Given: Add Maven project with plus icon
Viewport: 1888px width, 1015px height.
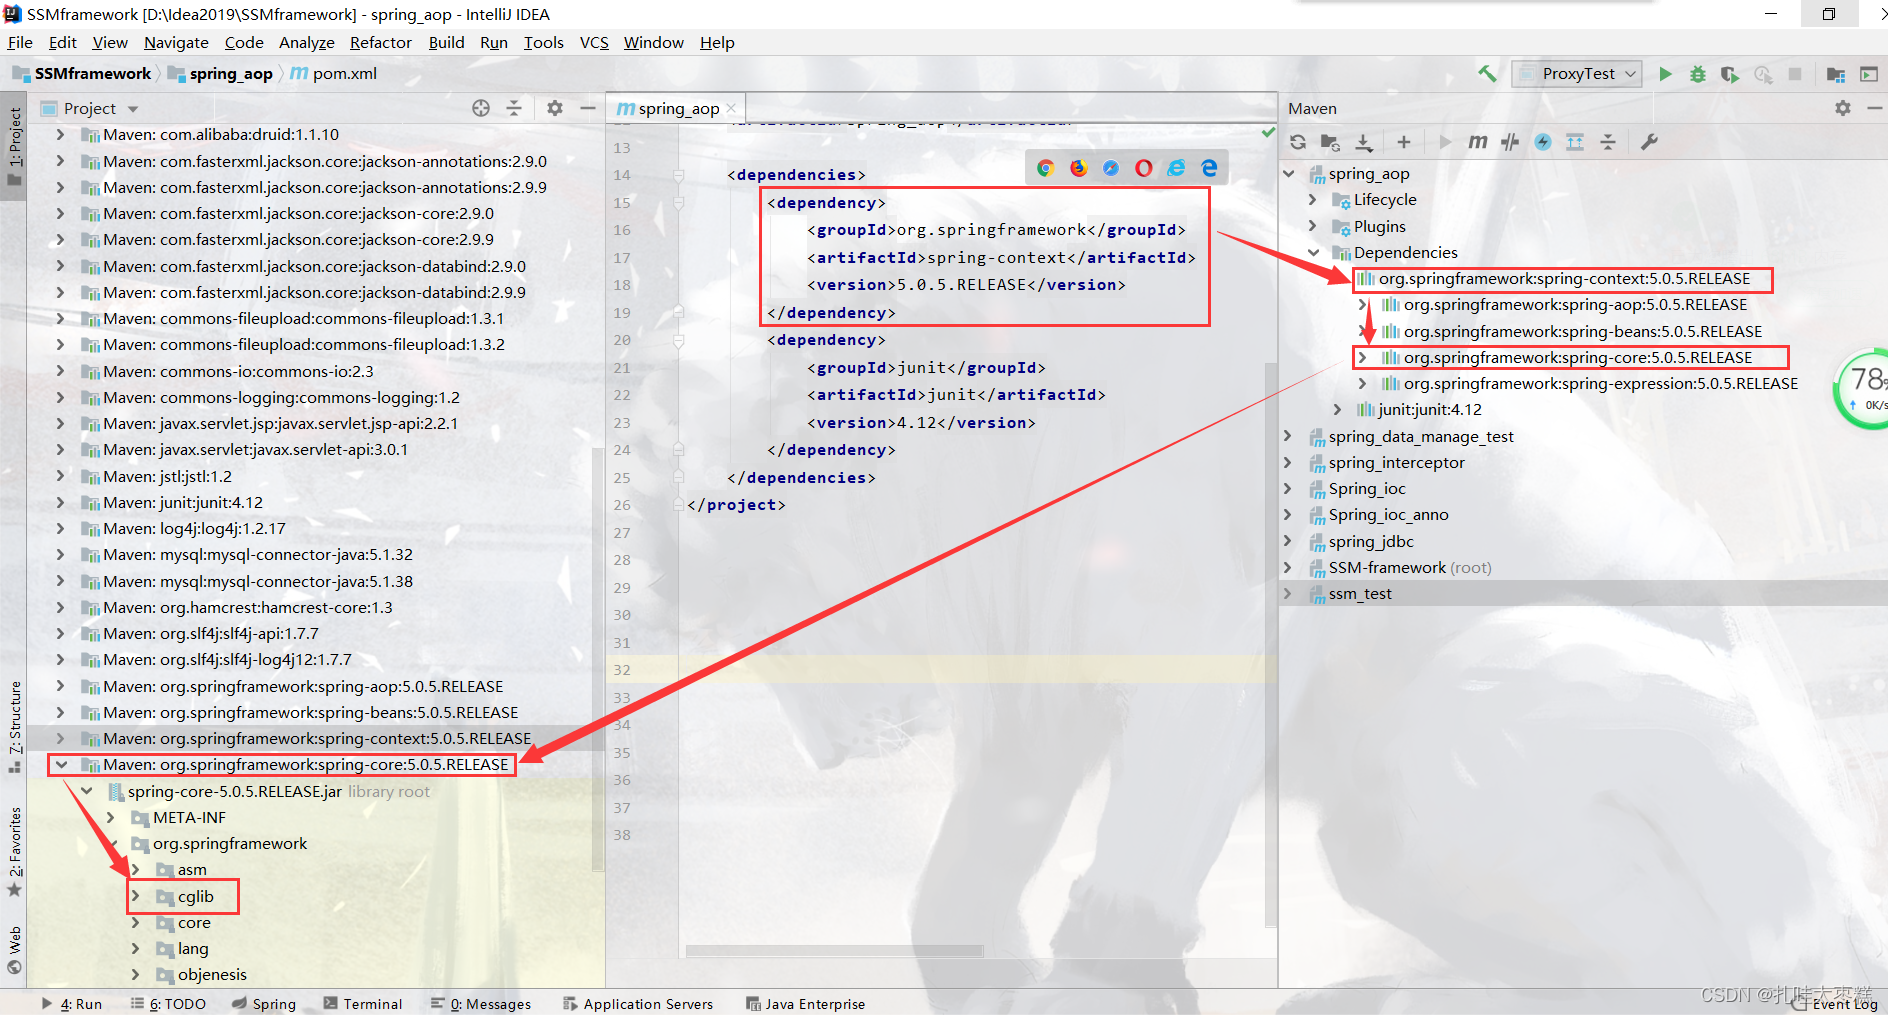Looking at the screenshot, I should point(1404,142).
